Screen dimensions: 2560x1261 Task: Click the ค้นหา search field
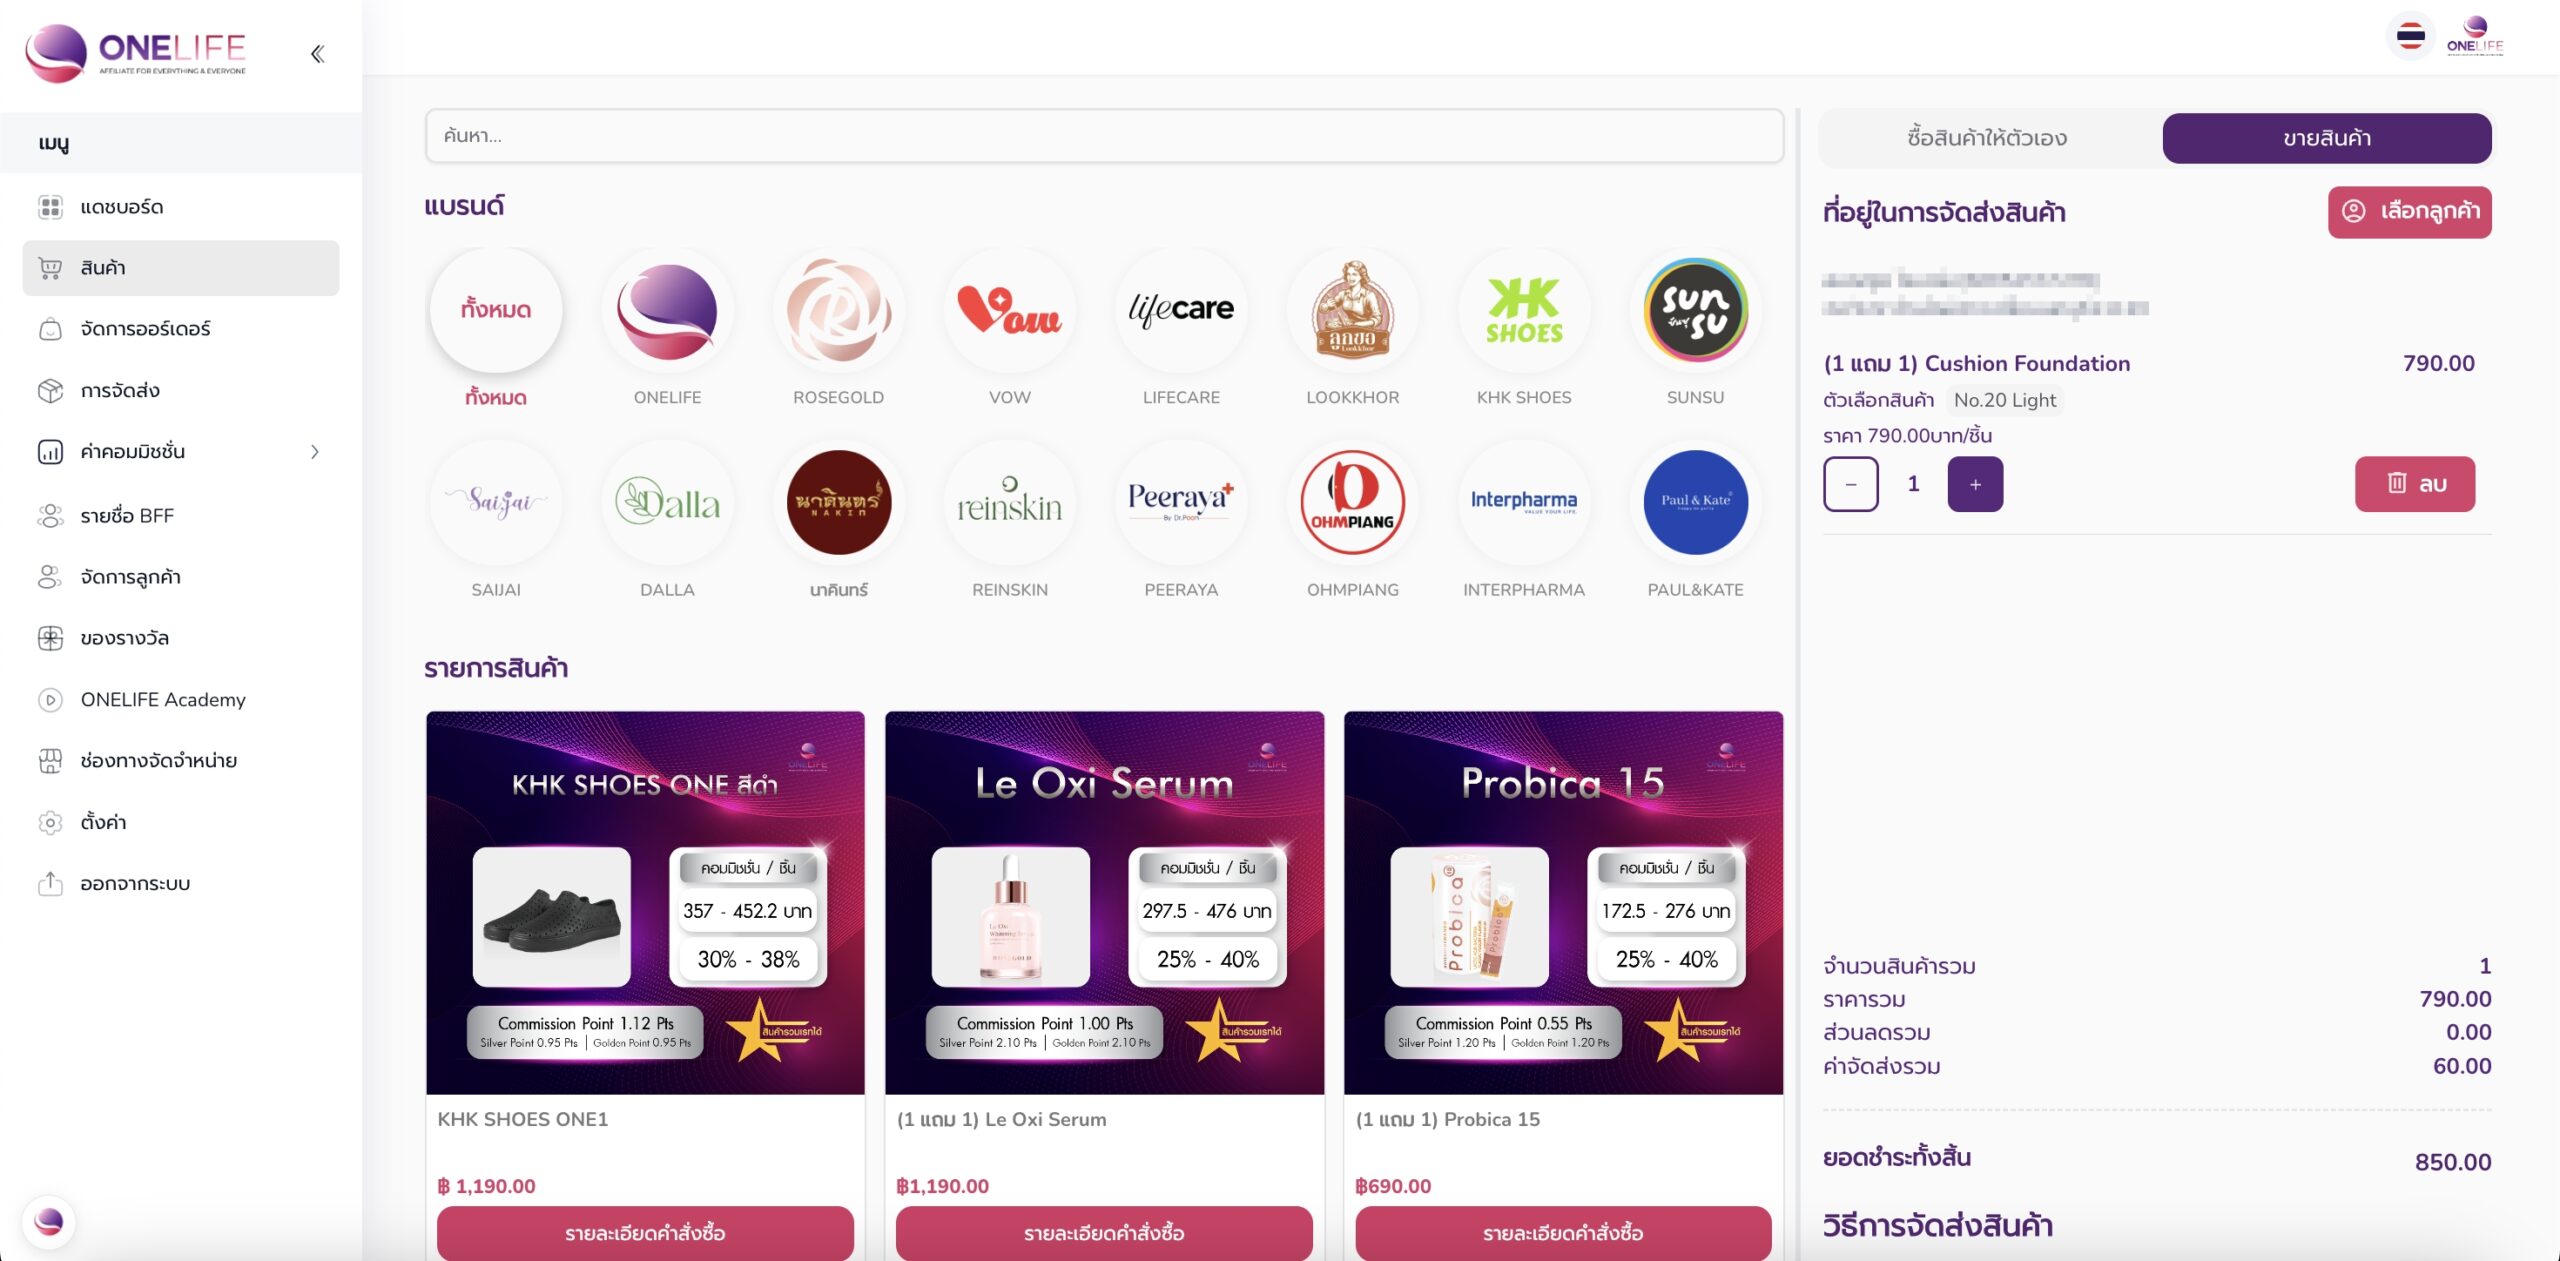point(1104,136)
